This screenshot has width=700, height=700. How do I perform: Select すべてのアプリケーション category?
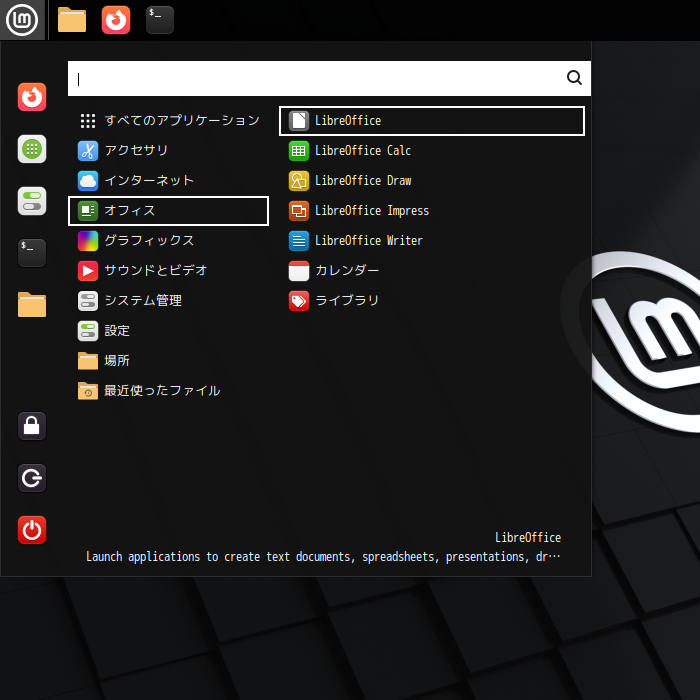pos(168,121)
